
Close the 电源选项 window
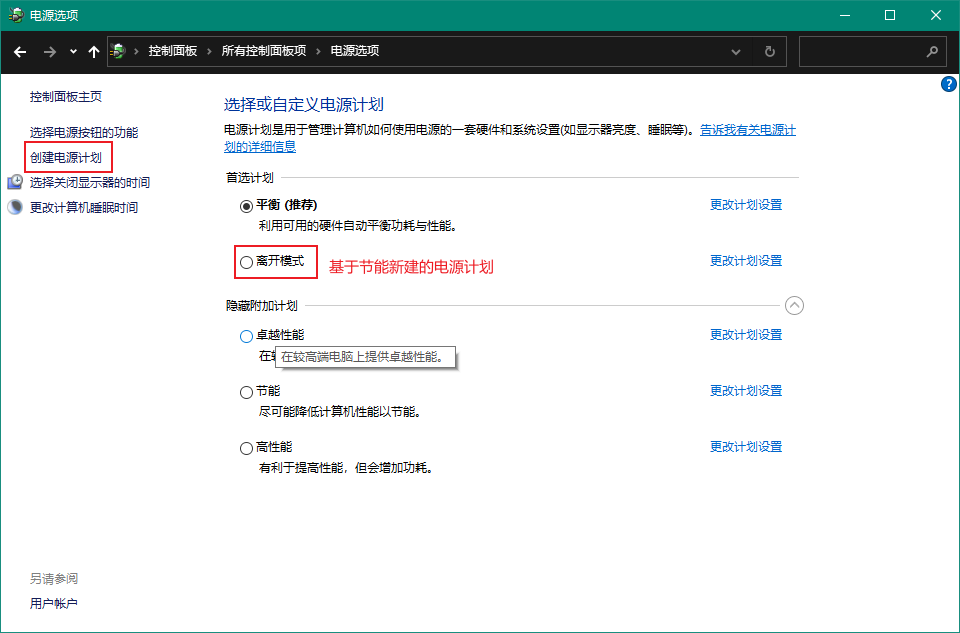pos(936,15)
